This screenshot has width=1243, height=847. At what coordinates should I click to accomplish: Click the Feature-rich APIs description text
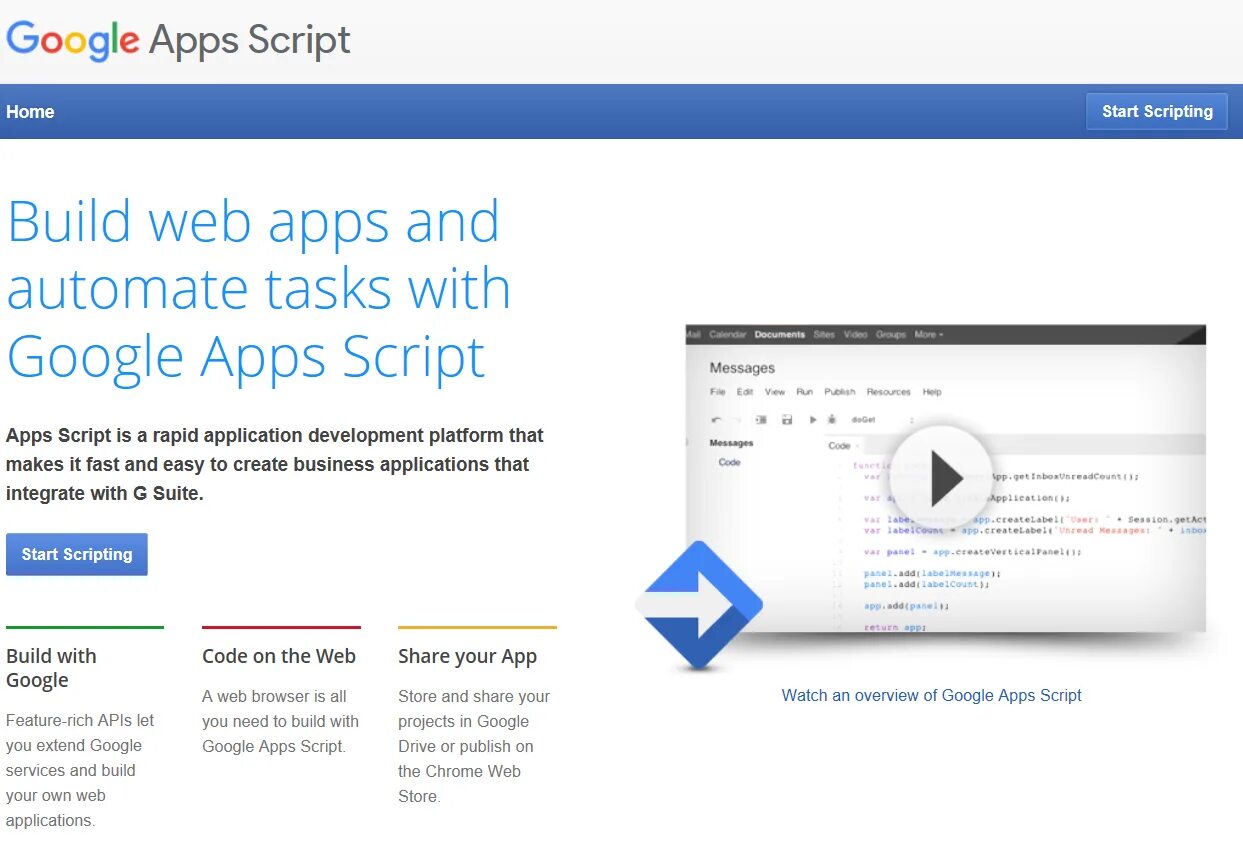tap(80, 770)
